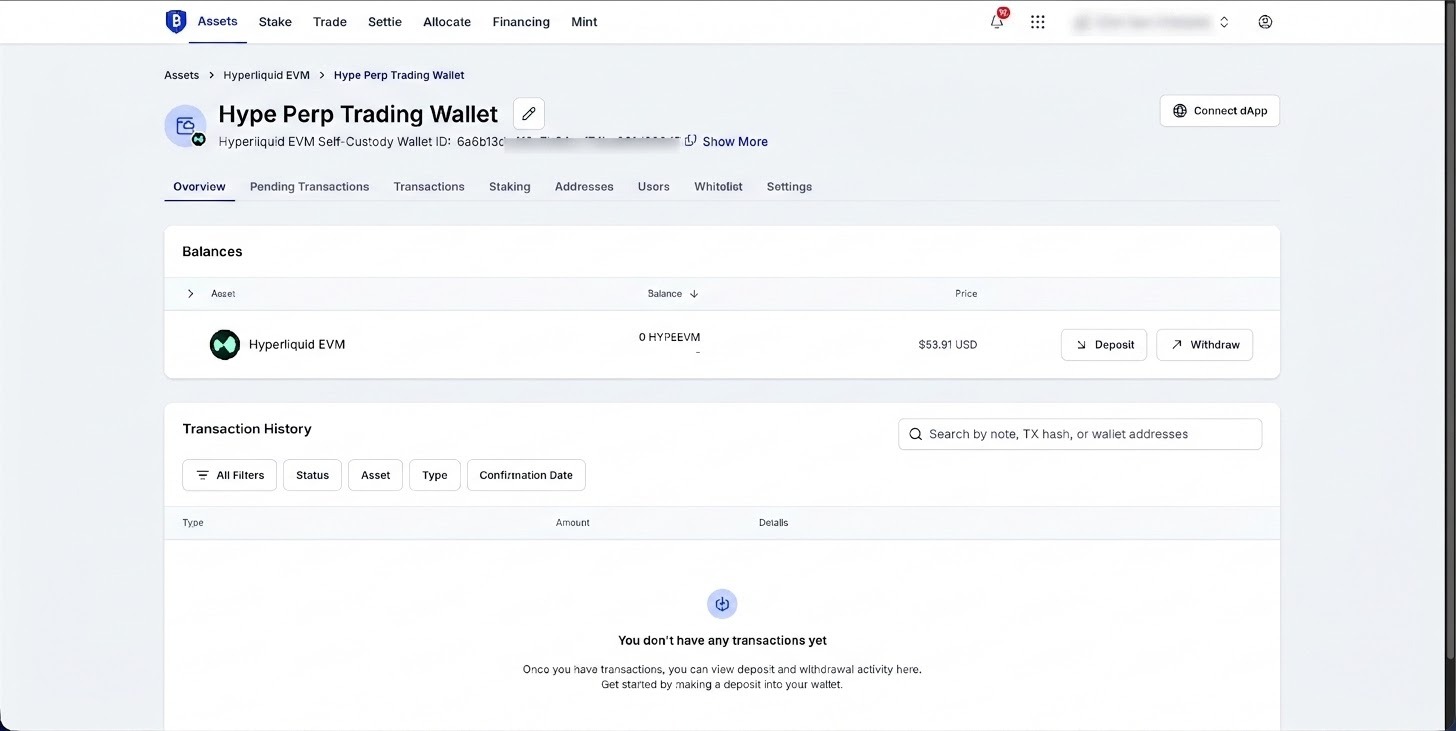The width and height of the screenshot is (1456, 731).
Task: Click the Details column header
Action: click(x=774, y=523)
